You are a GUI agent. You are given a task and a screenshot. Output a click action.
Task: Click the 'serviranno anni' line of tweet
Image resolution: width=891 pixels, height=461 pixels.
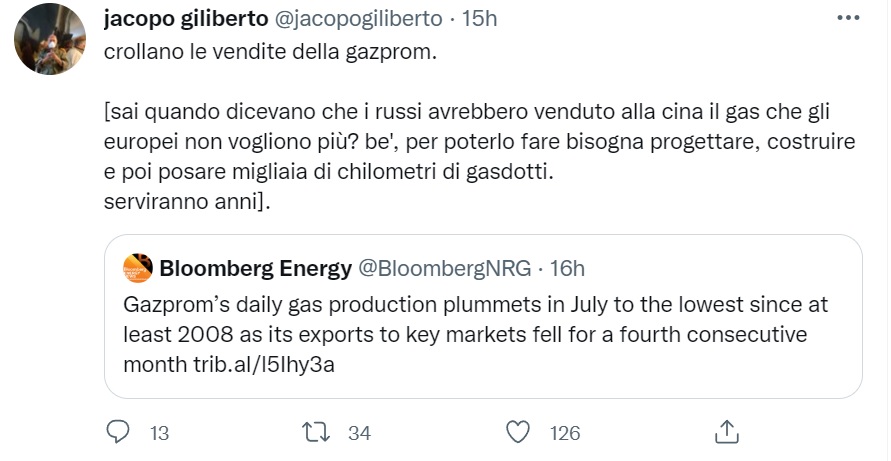pyautogui.click(x=185, y=200)
